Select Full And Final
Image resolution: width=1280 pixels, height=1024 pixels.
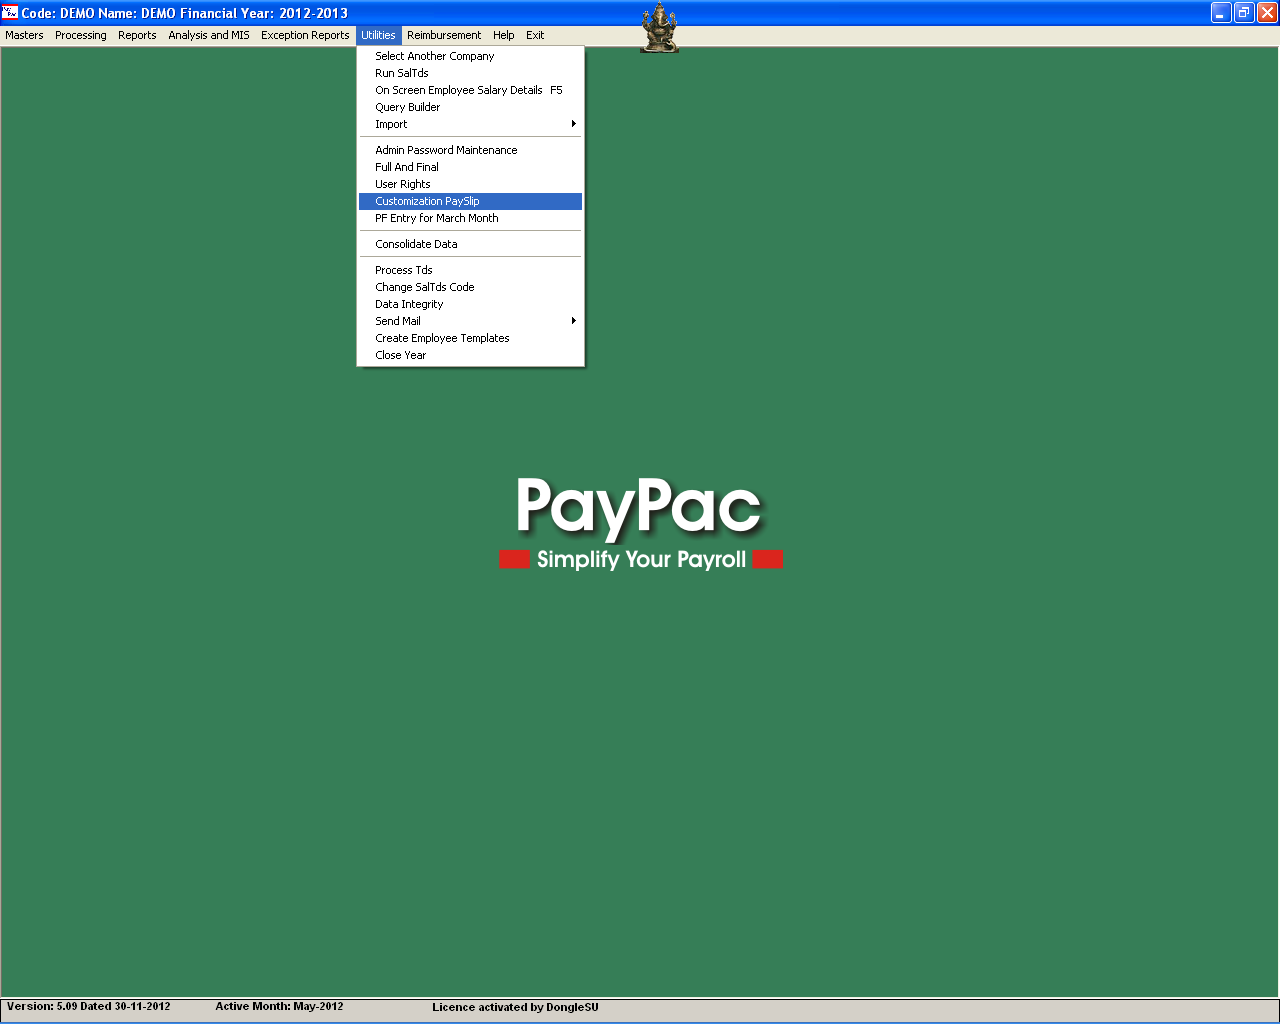tap(470, 167)
